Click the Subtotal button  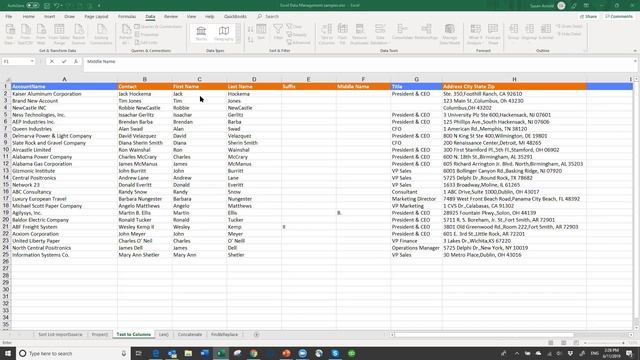(546, 32)
